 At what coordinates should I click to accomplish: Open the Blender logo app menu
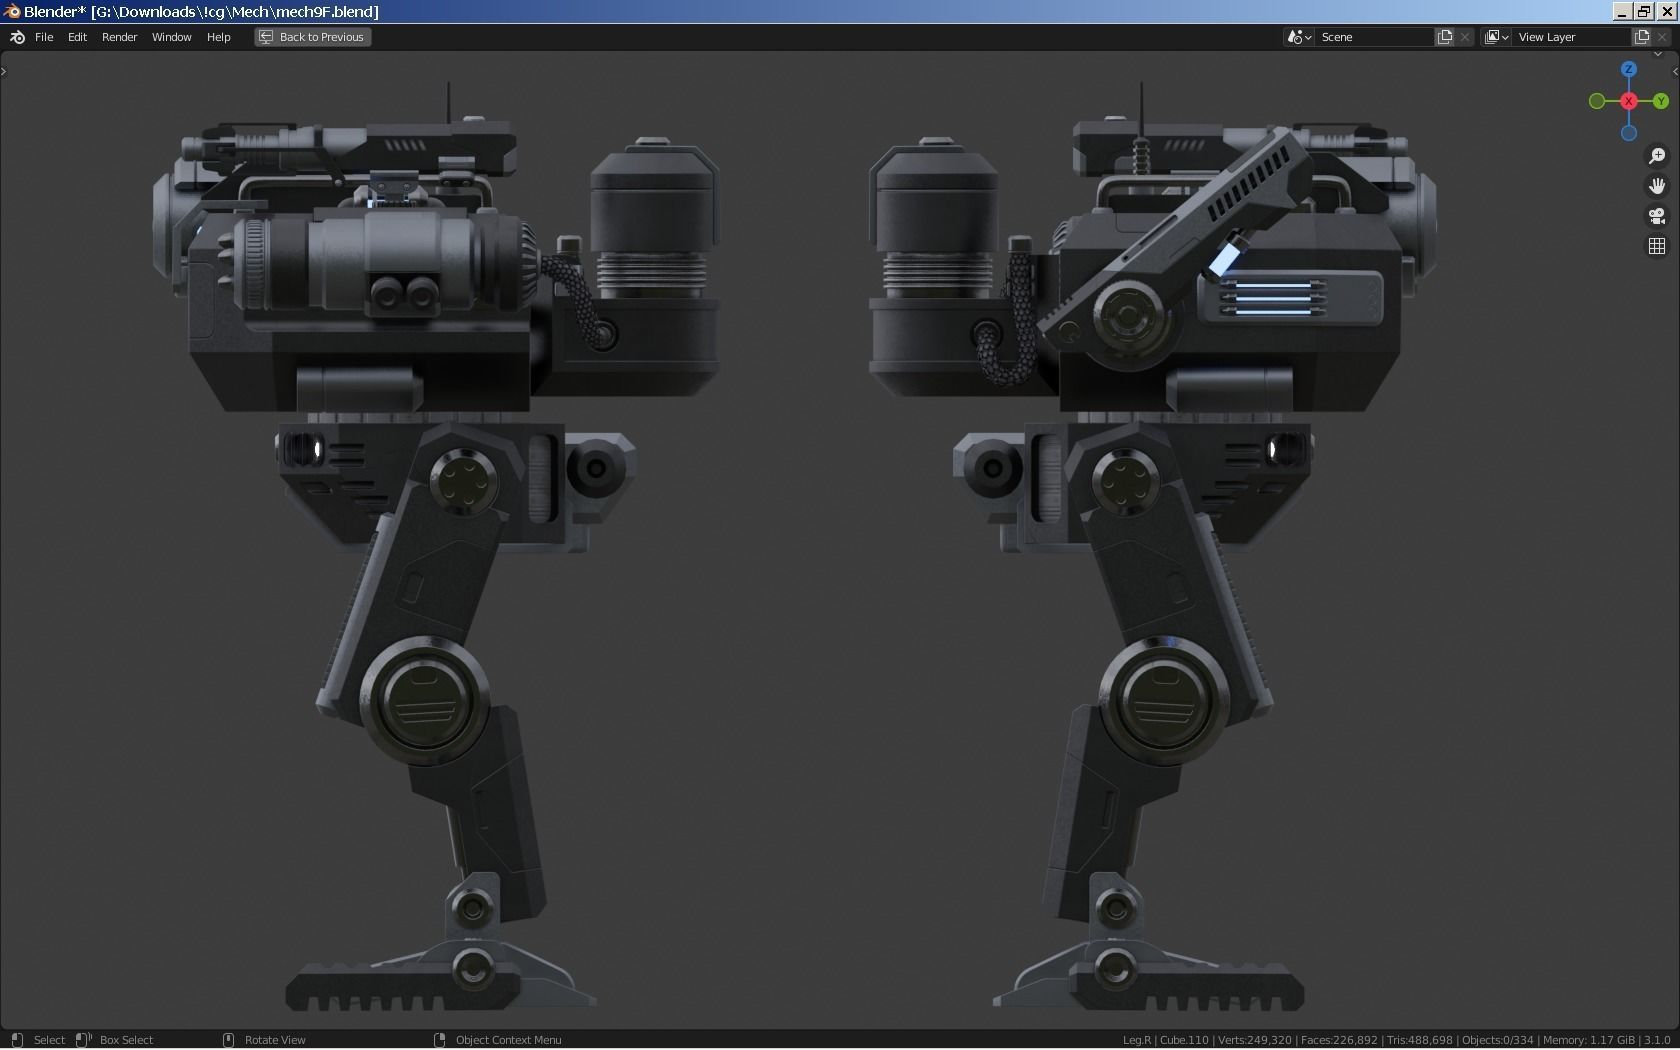[17, 37]
